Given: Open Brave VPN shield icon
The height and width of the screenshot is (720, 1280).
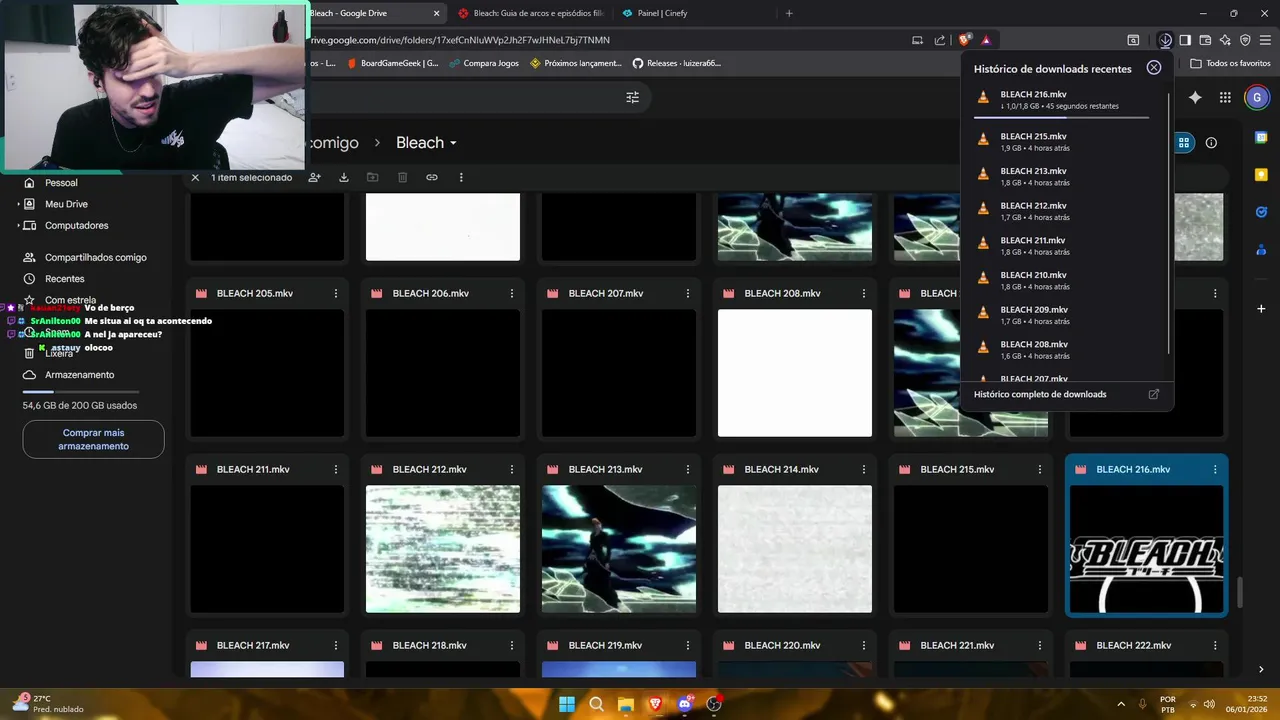Looking at the screenshot, I should tap(1245, 40).
